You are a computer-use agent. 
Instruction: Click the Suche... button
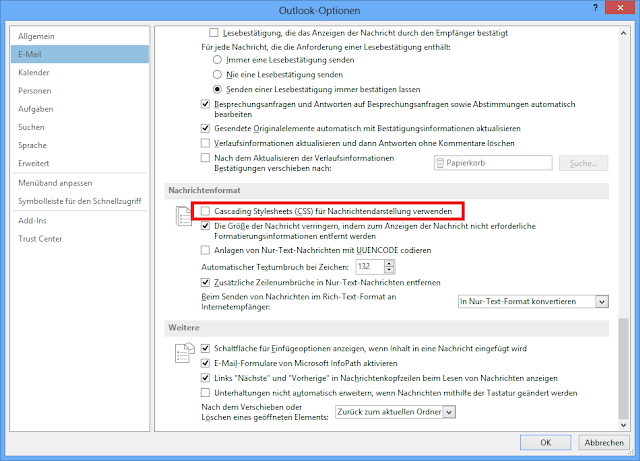pos(583,163)
